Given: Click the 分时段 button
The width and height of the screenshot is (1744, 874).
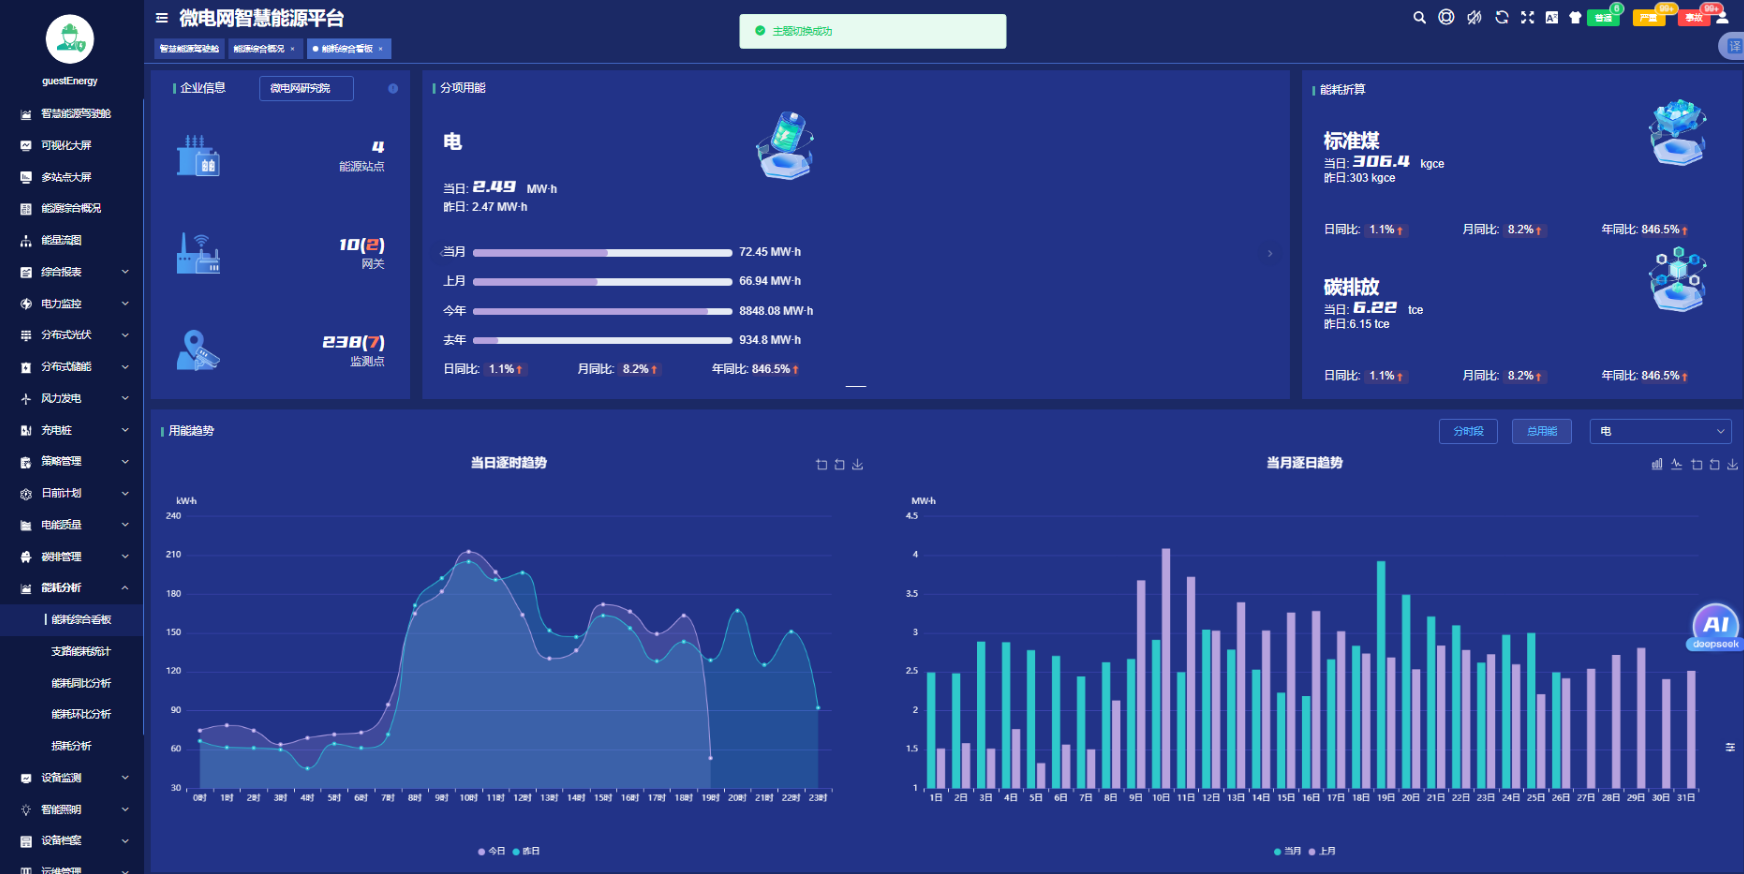Looking at the screenshot, I should click(x=1468, y=431).
